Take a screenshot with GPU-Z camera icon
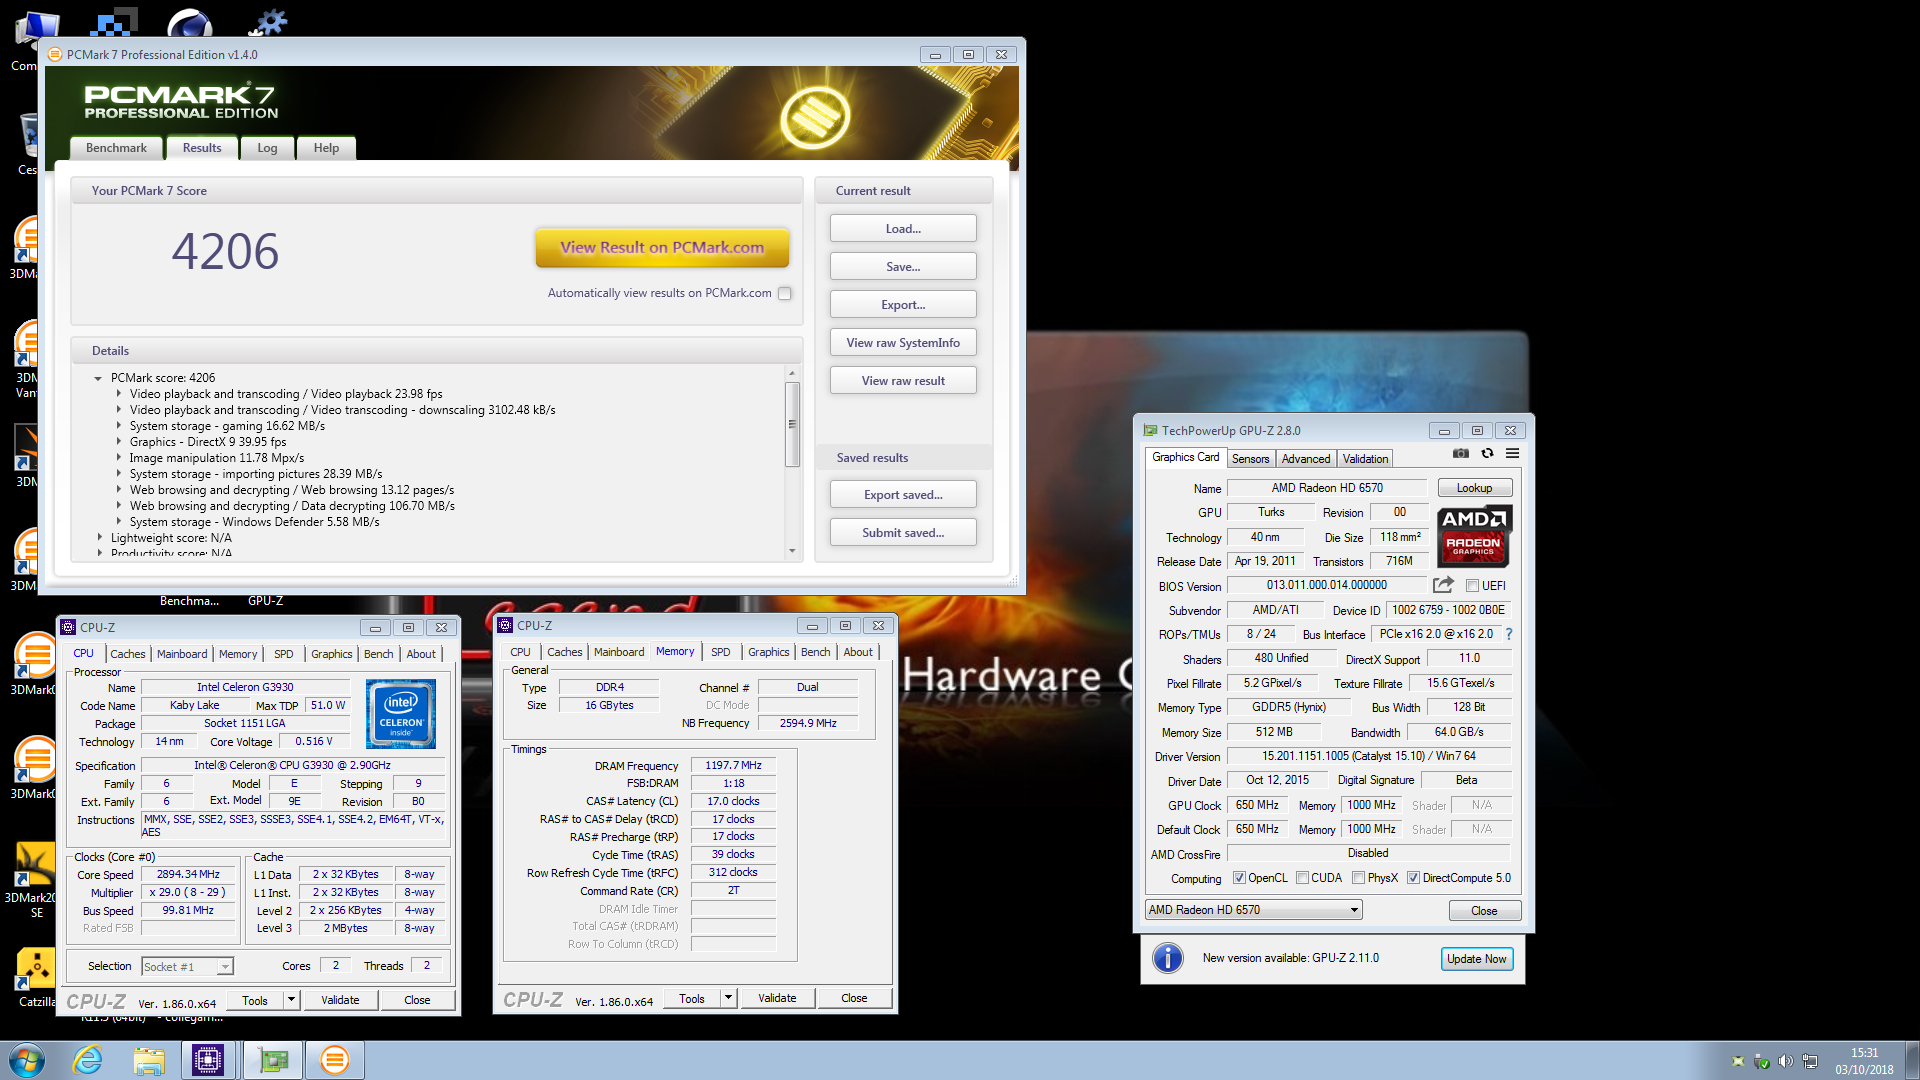 click(1460, 454)
